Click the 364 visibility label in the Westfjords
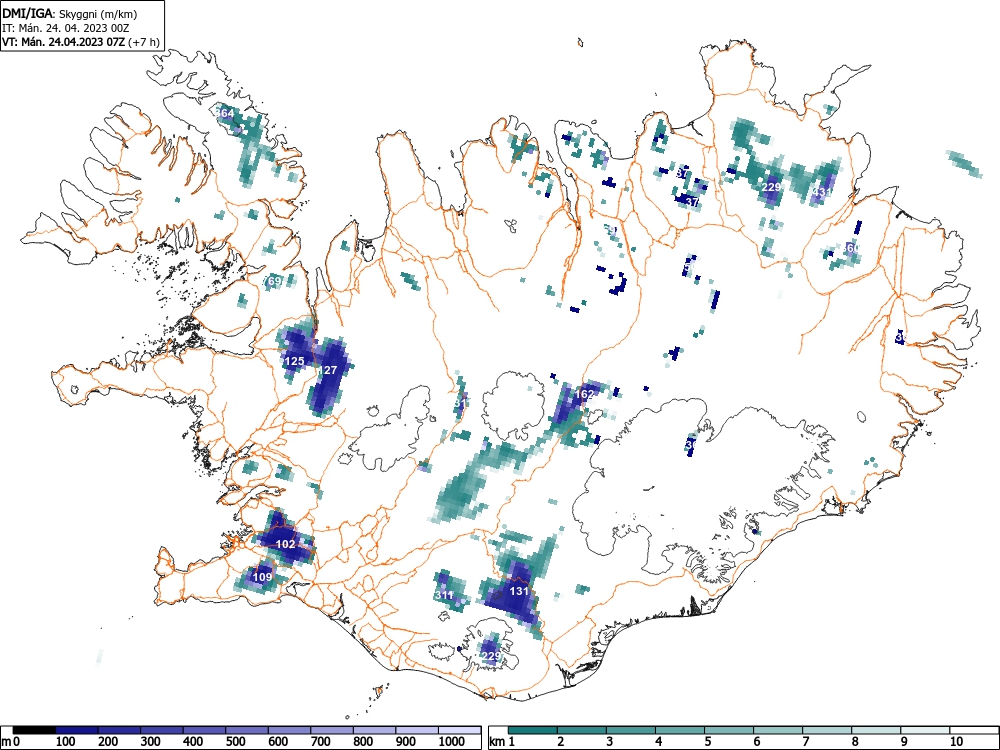The height and width of the screenshot is (750, 1000). point(224,113)
